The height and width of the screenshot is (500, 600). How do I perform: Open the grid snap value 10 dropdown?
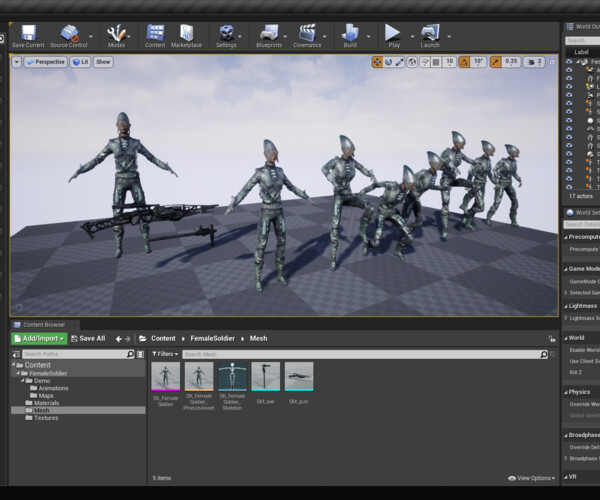449,62
